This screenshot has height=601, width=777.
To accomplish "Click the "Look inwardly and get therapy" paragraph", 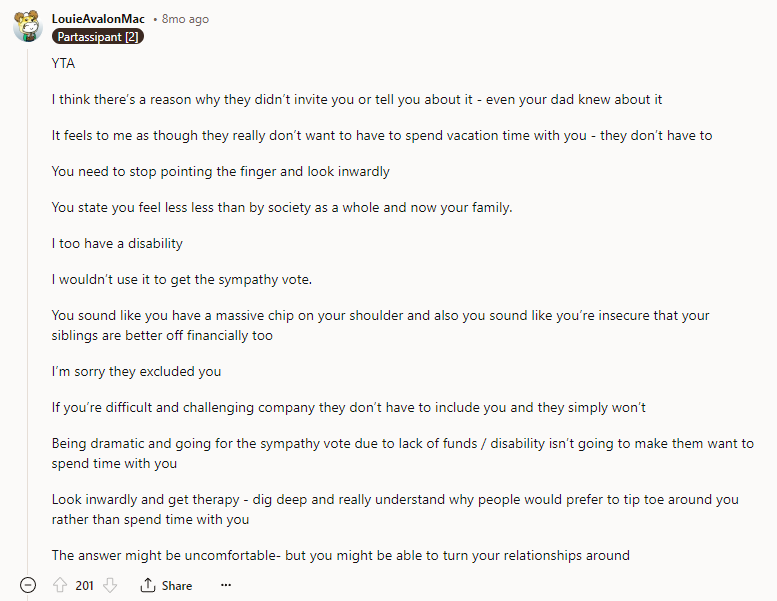I will (395, 509).
